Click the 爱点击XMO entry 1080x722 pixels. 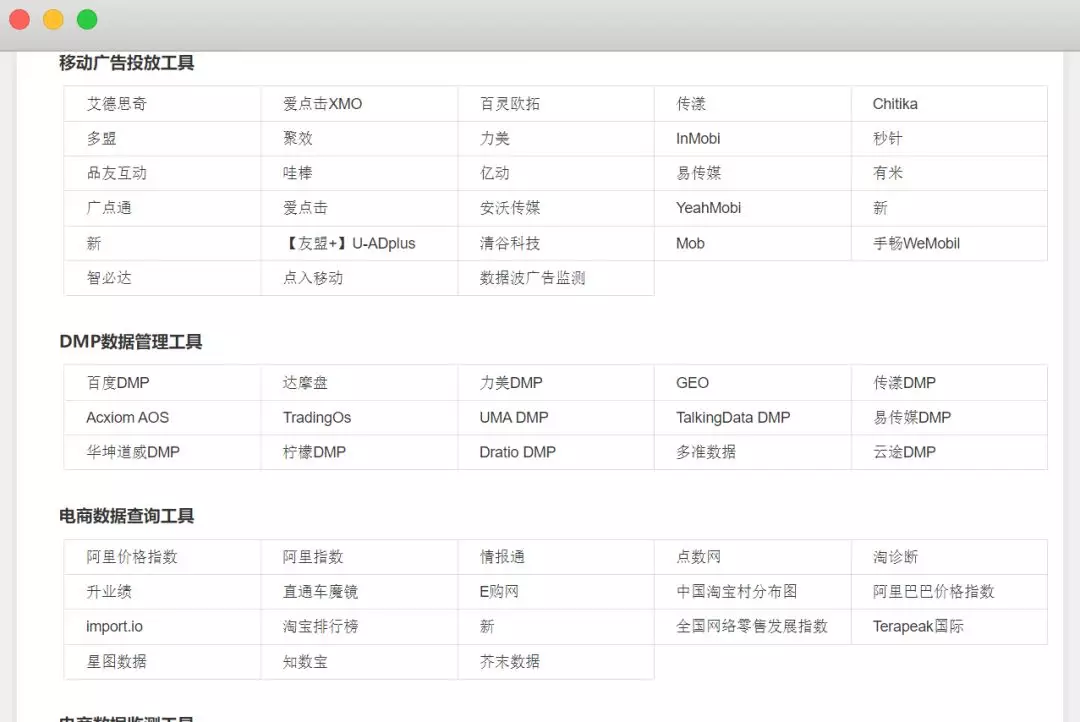[x=322, y=104]
